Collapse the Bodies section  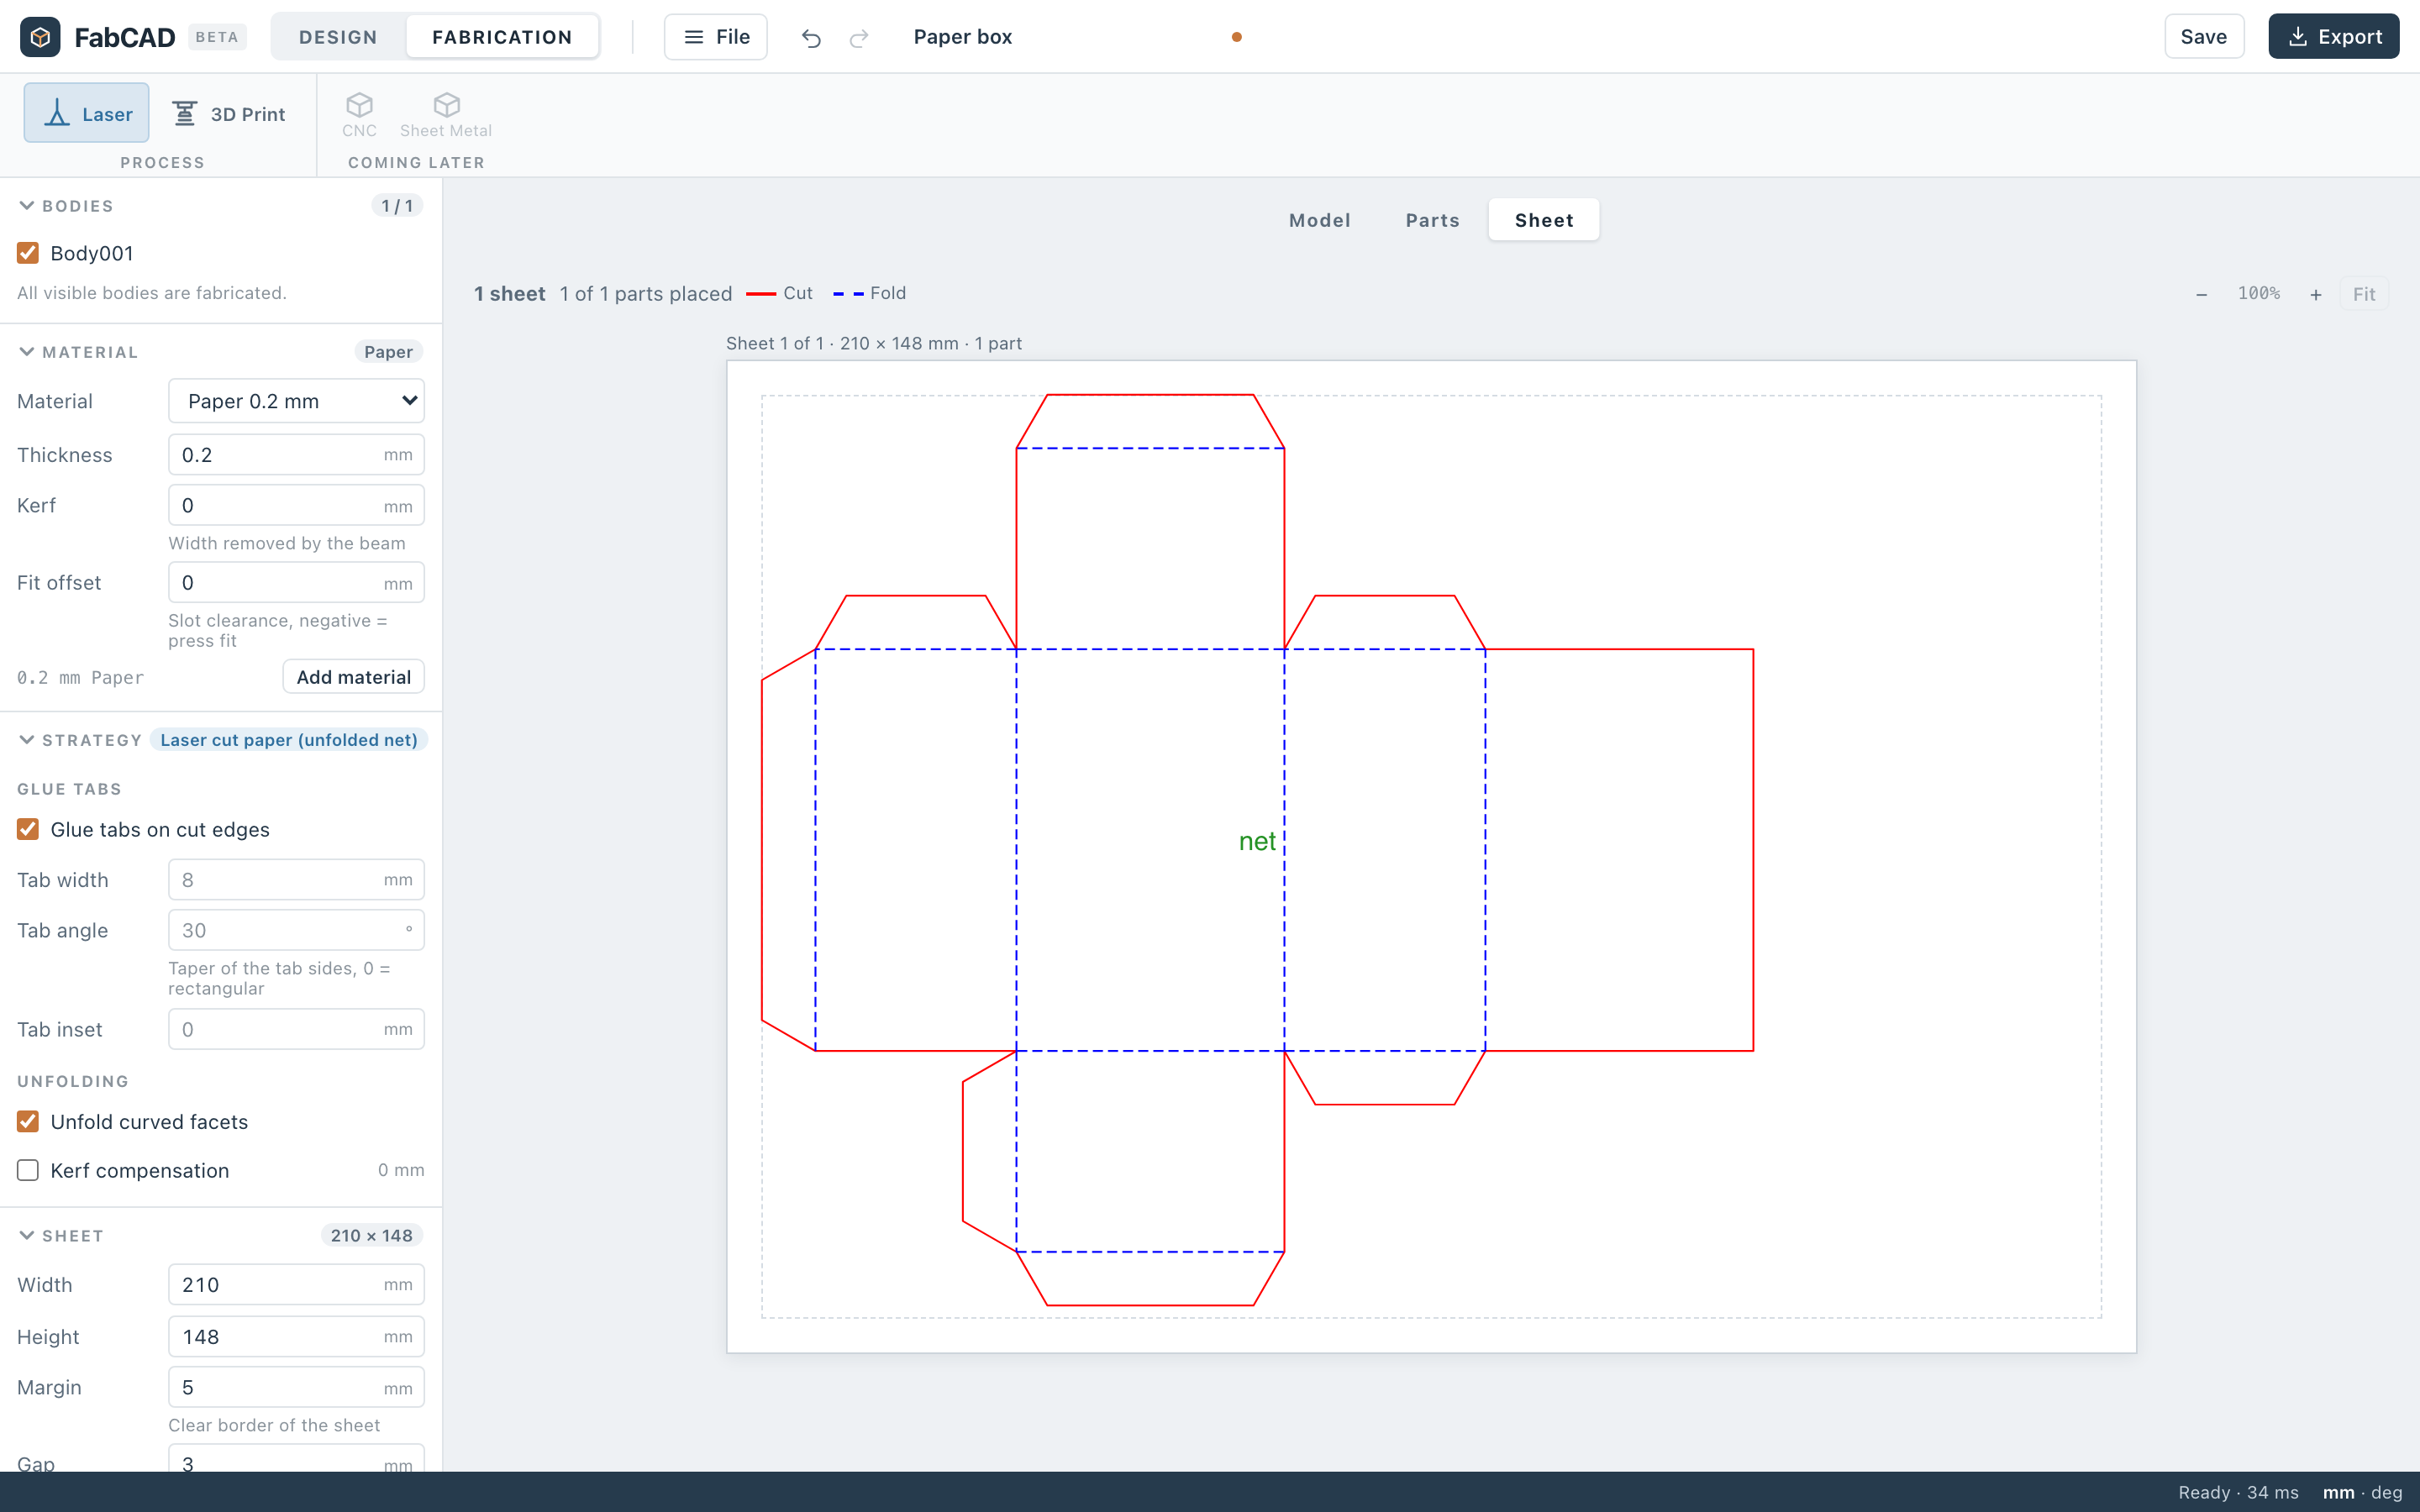coord(27,206)
